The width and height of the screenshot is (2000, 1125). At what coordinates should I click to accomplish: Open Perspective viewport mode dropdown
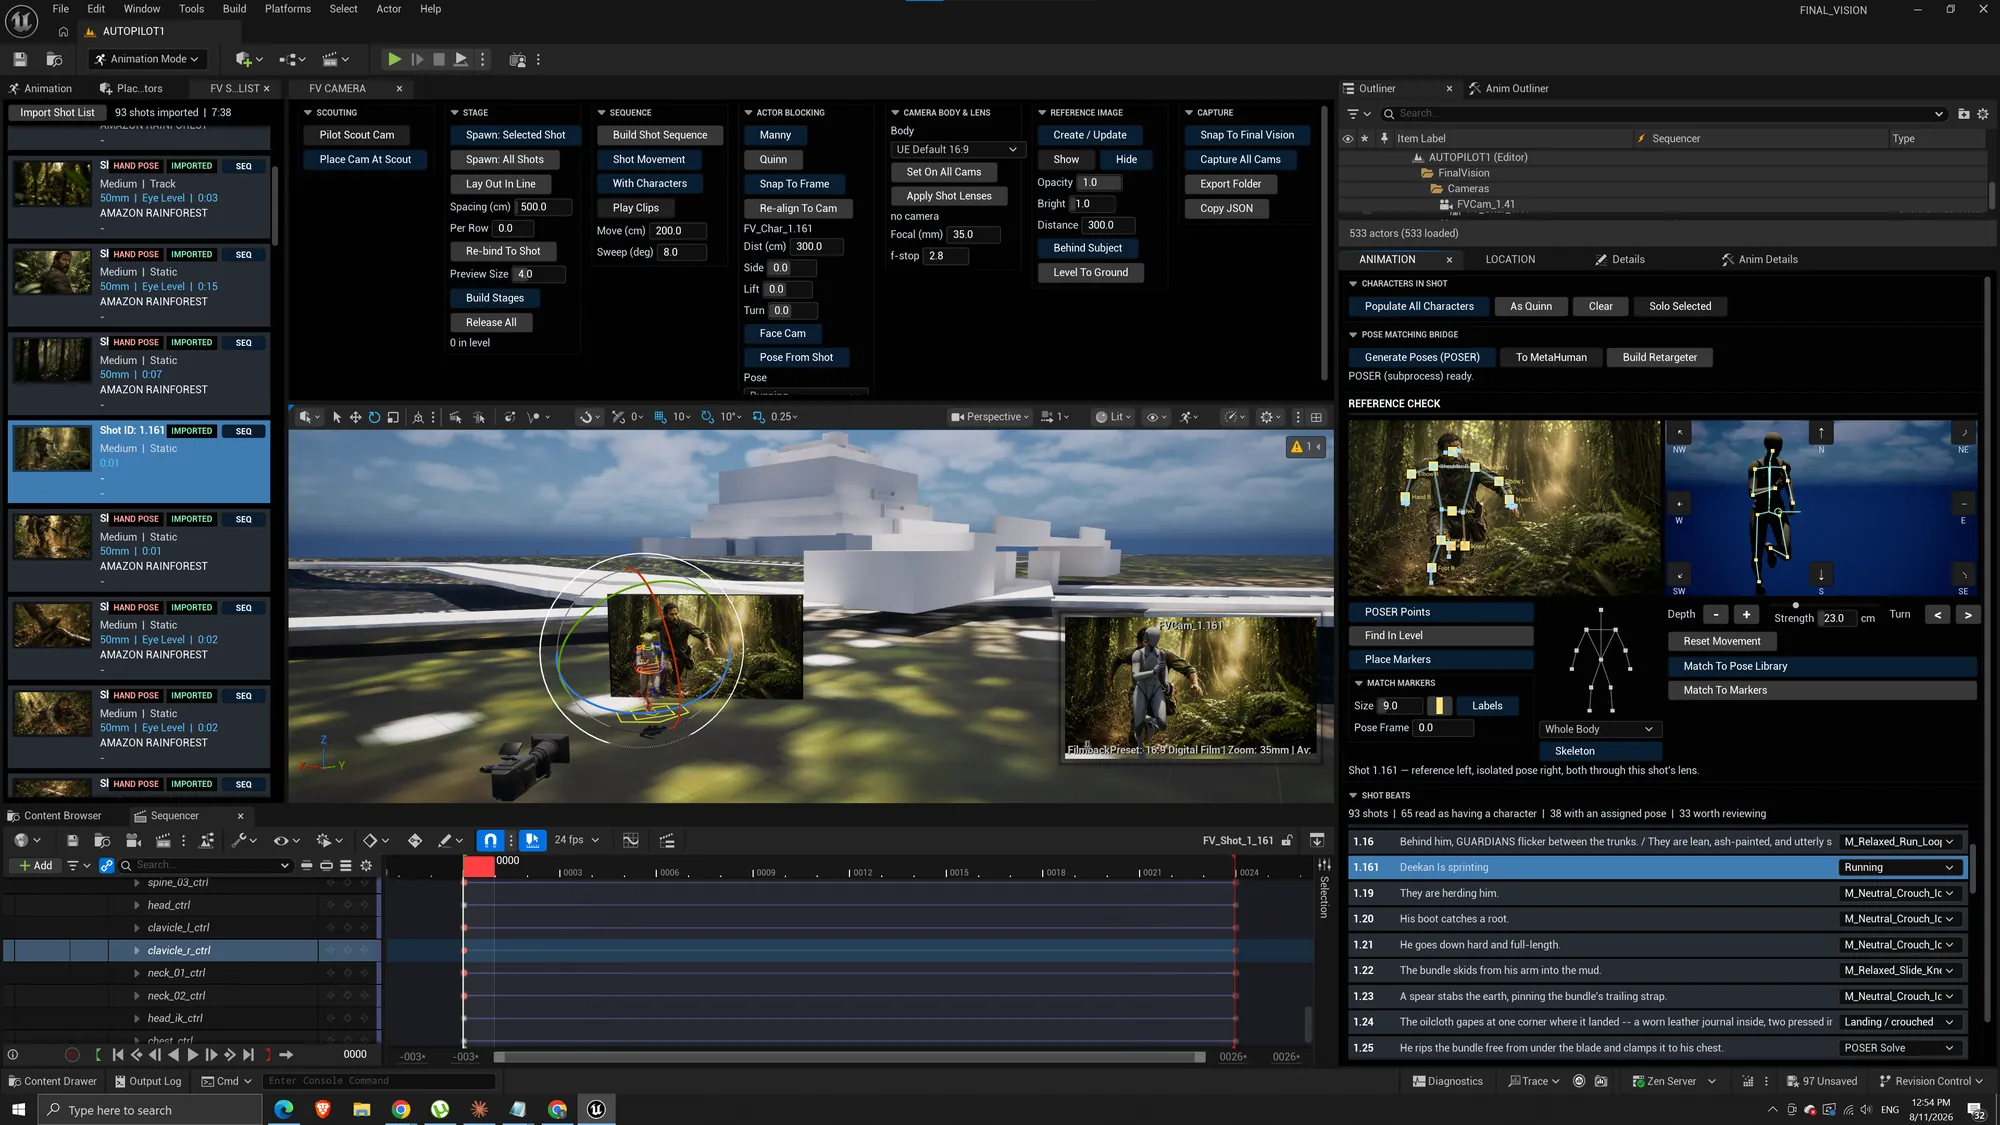pyautogui.click(x=989, y=417)
